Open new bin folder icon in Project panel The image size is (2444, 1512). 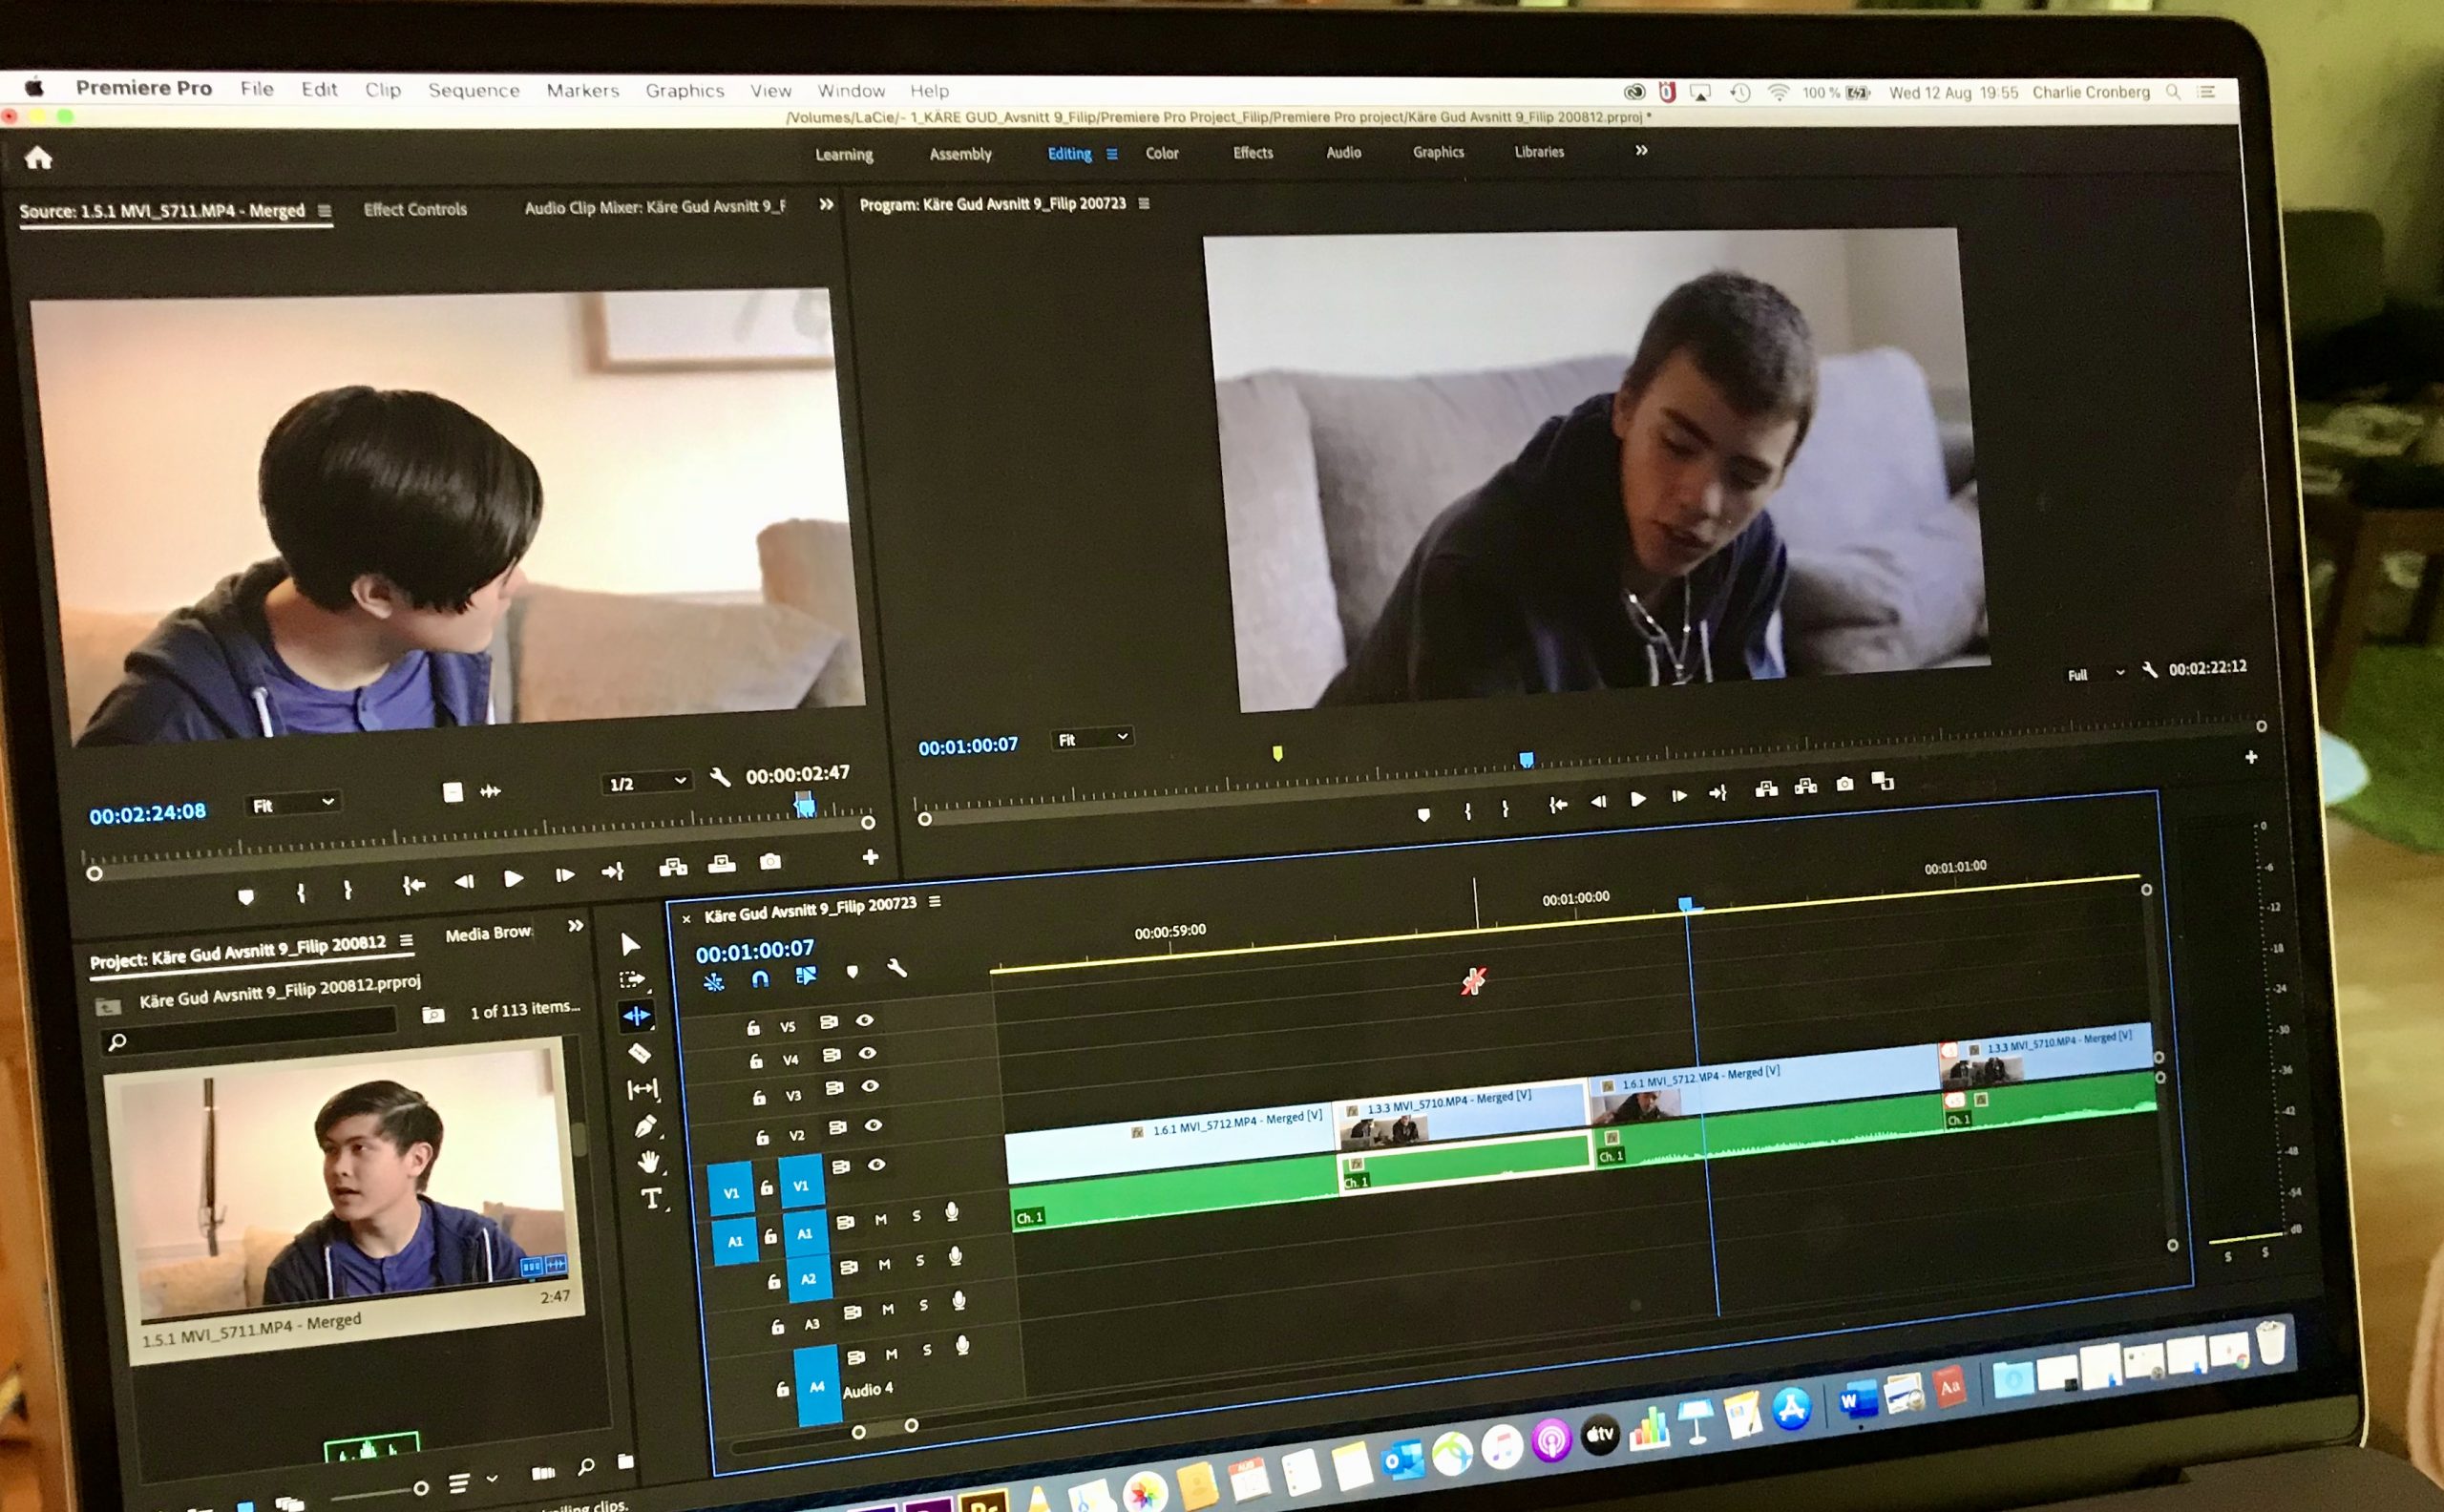pos(626,1461)
